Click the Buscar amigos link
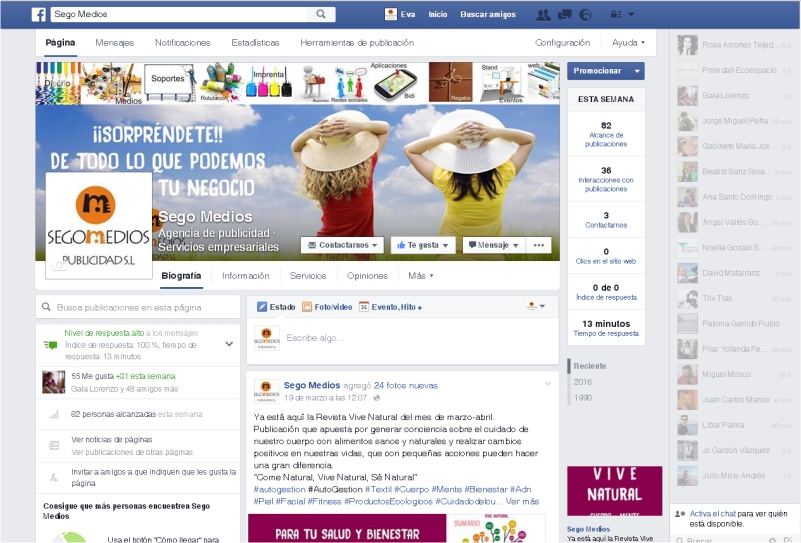 pyautogui.click(x=488, y=14)
